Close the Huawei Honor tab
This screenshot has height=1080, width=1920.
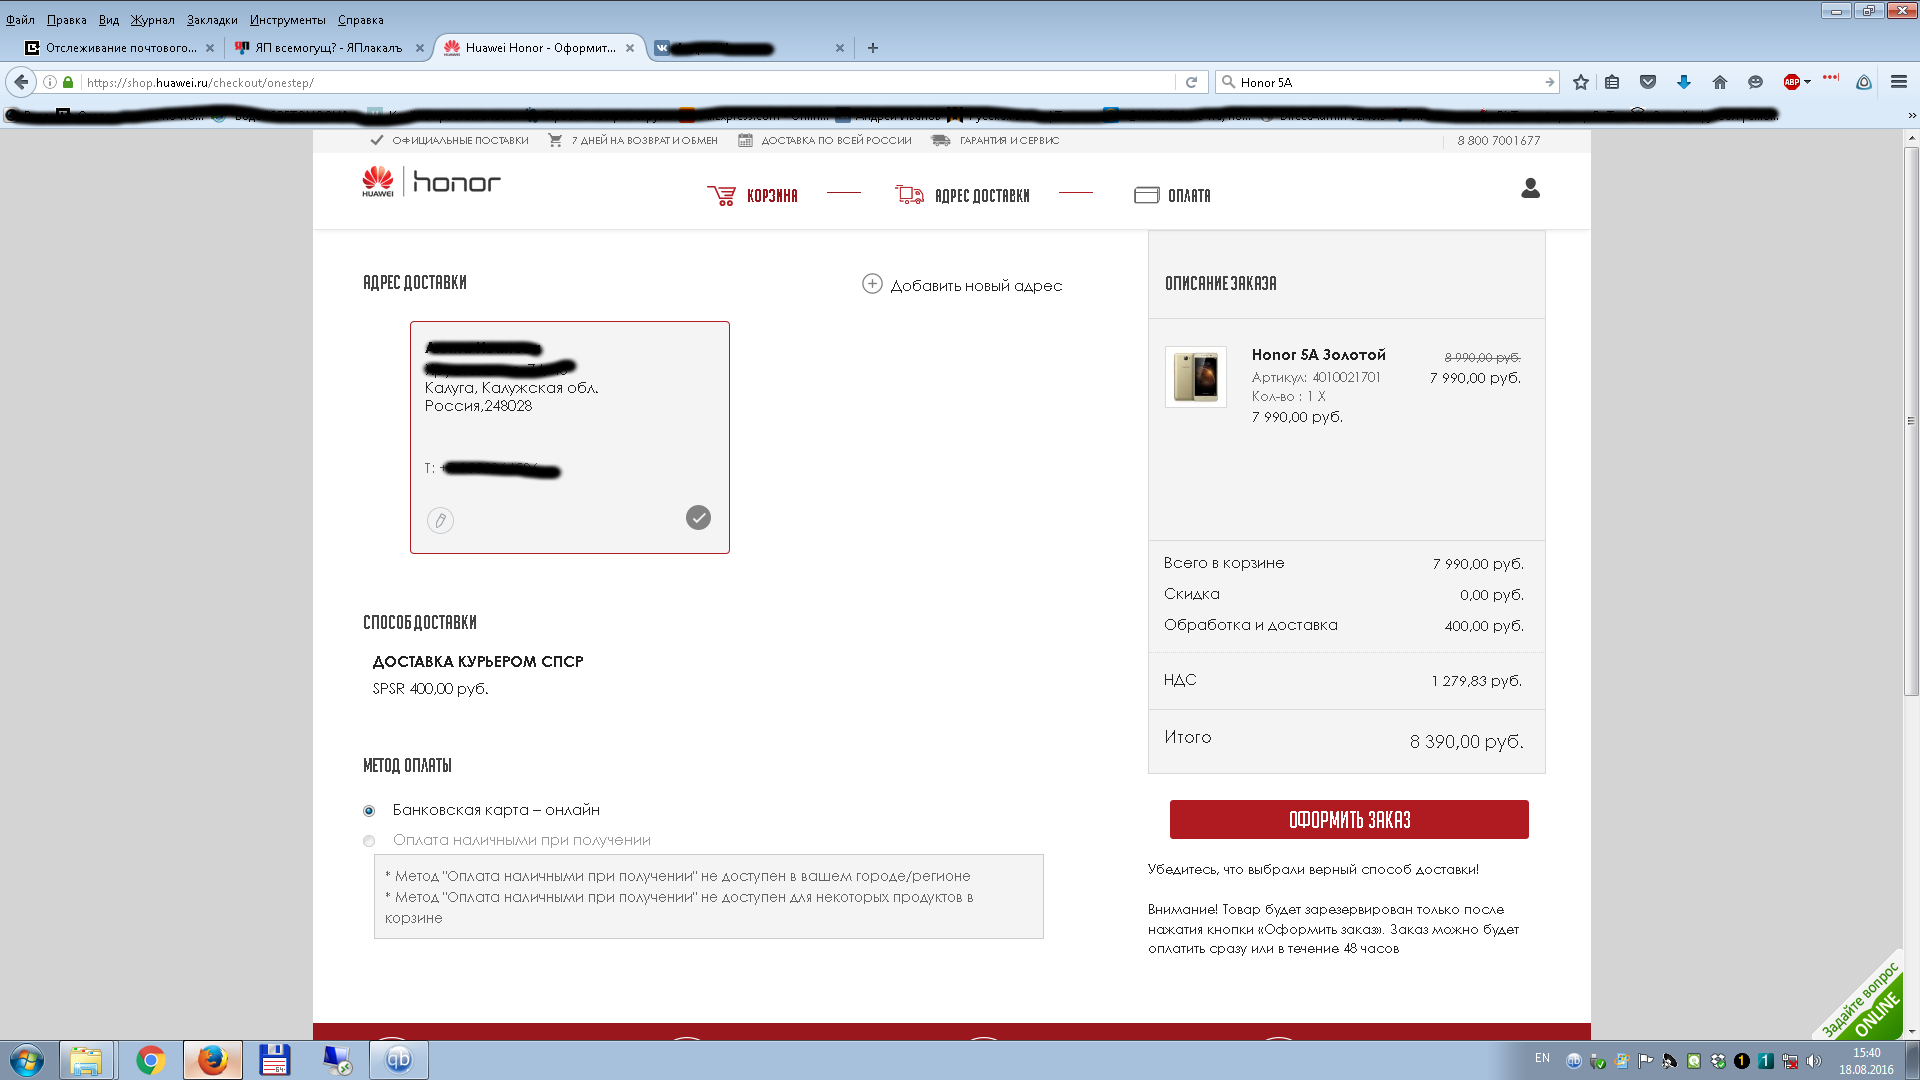(x=630, y=48)
